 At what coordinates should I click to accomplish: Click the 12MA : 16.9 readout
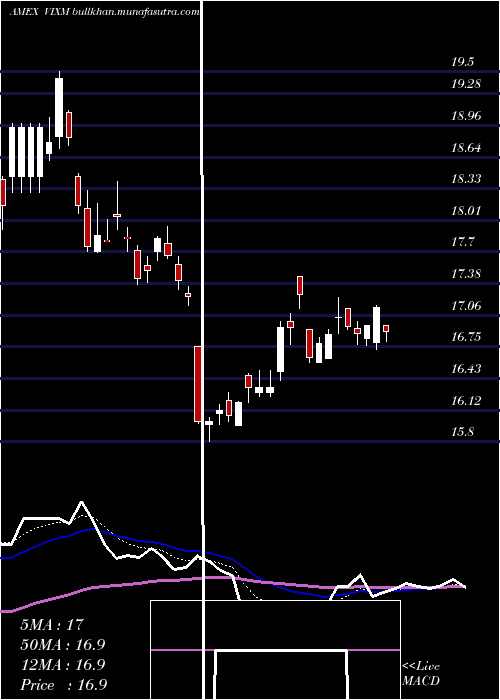click(x=62, y=664)
